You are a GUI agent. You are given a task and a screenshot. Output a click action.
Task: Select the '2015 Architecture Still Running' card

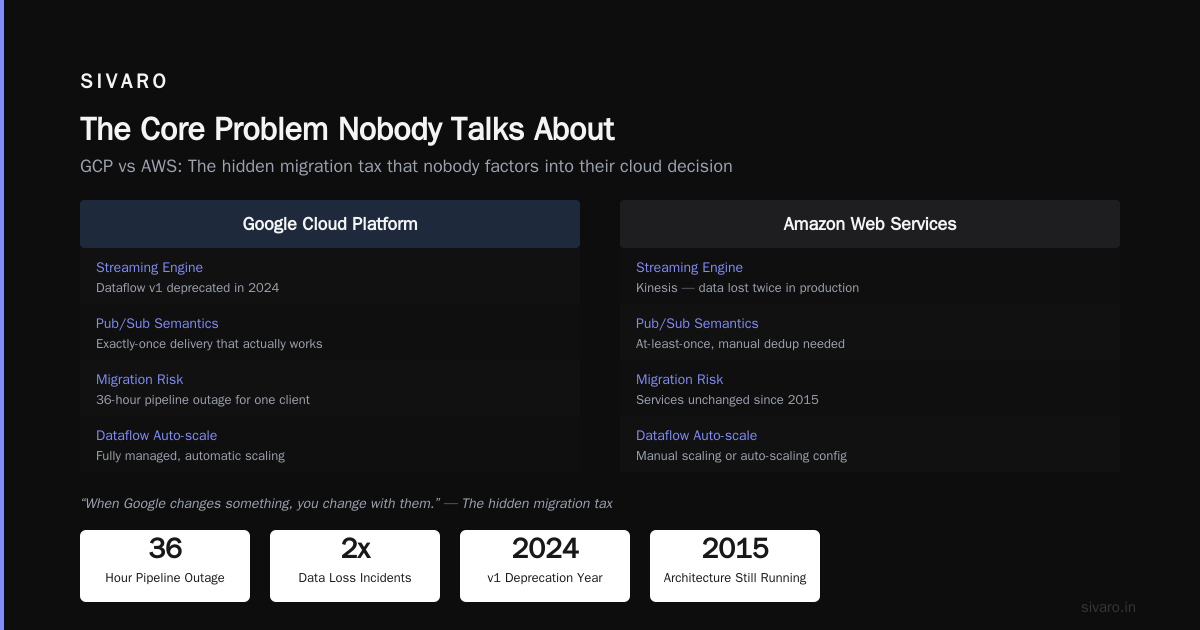[735, 566]
